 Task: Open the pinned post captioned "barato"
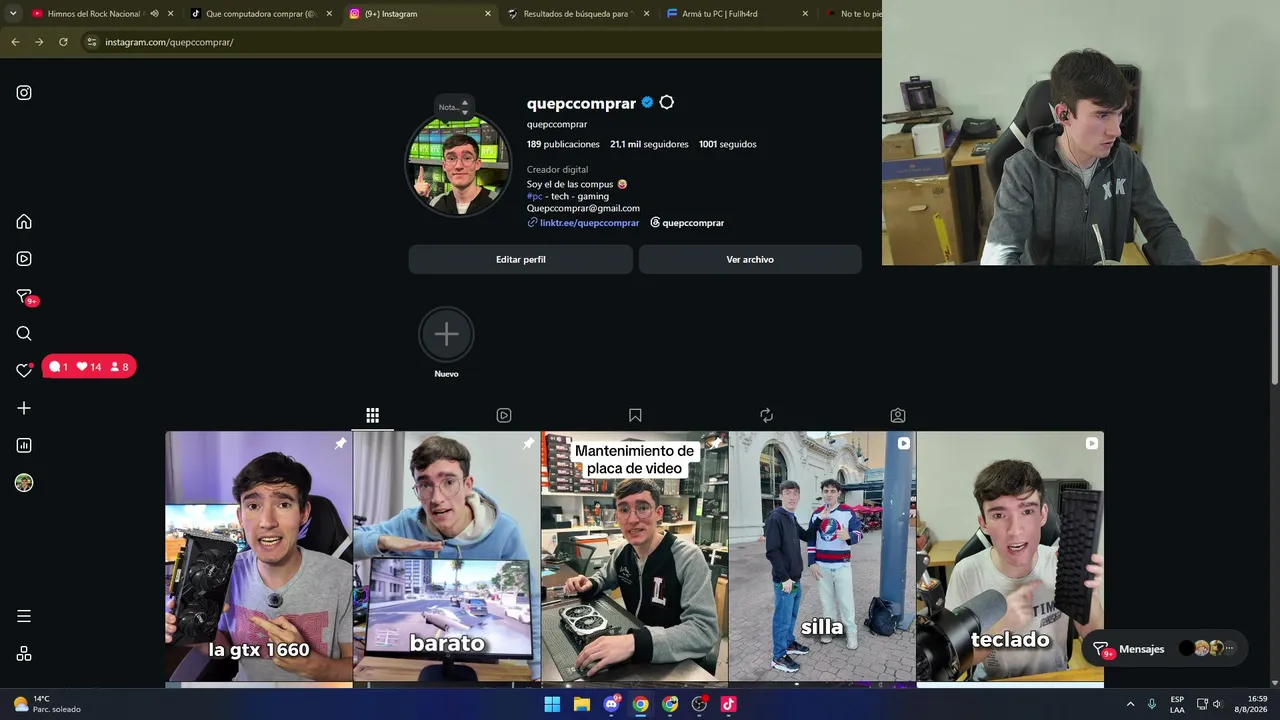[447, 556]
